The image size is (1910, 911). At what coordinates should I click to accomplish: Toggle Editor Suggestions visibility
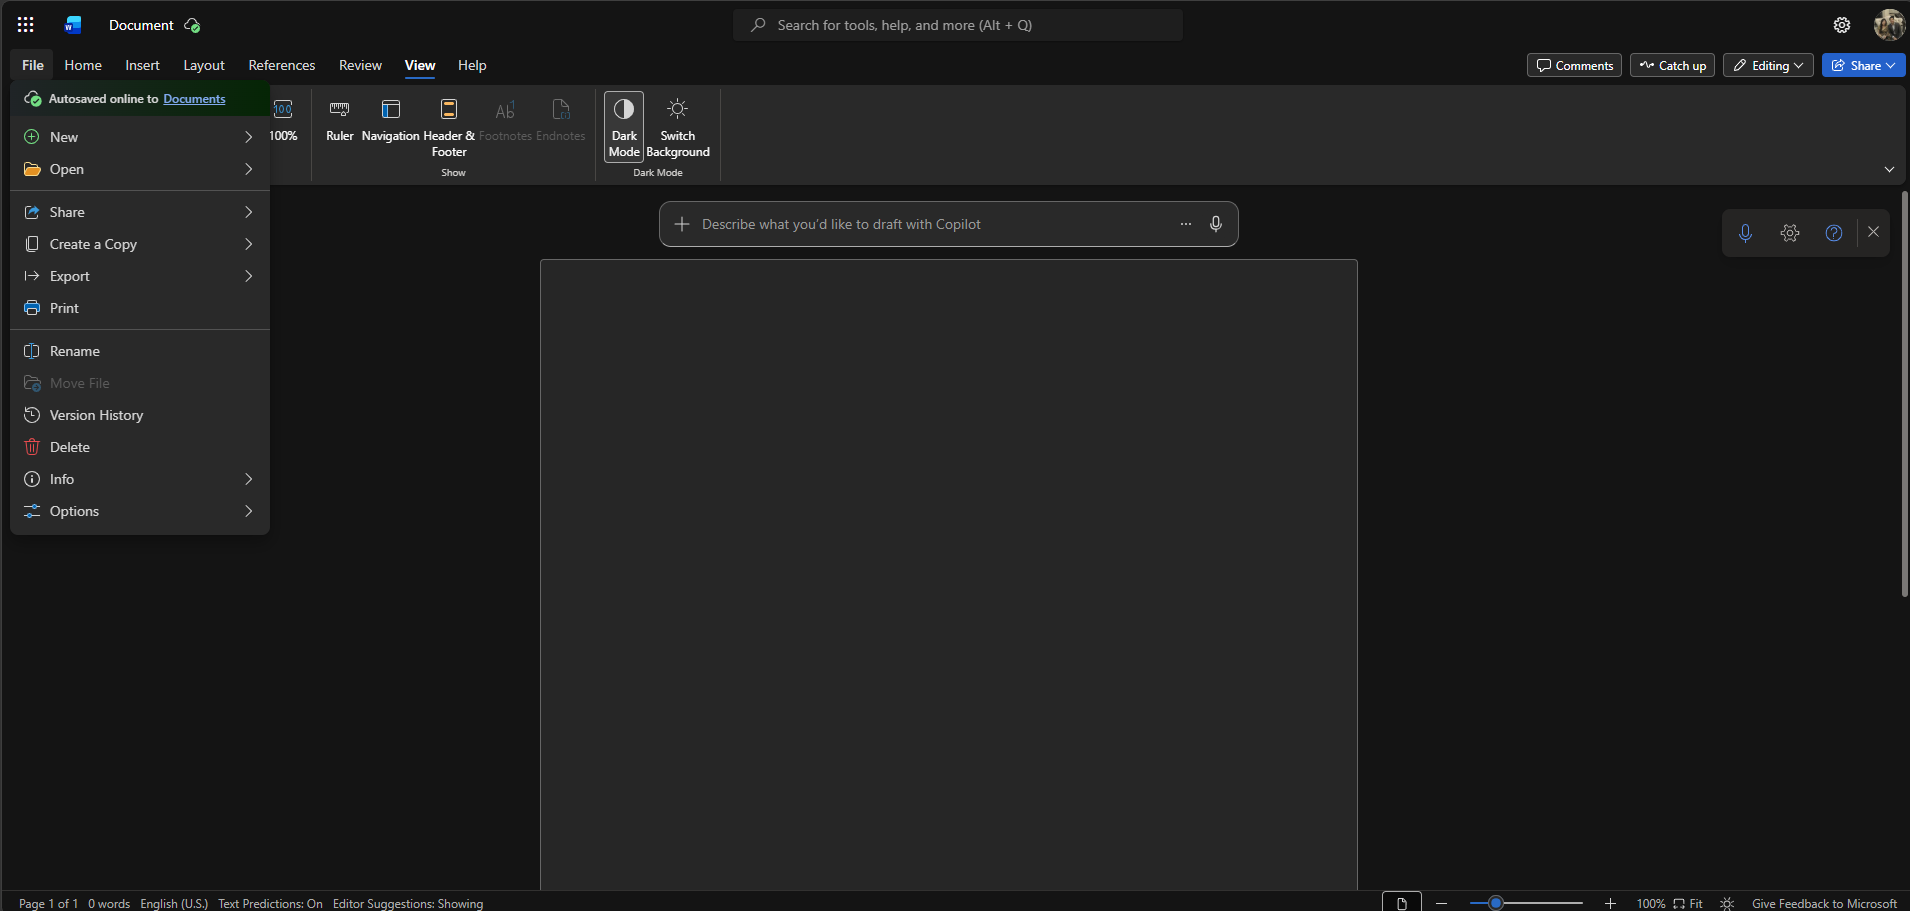pos(407,903)
